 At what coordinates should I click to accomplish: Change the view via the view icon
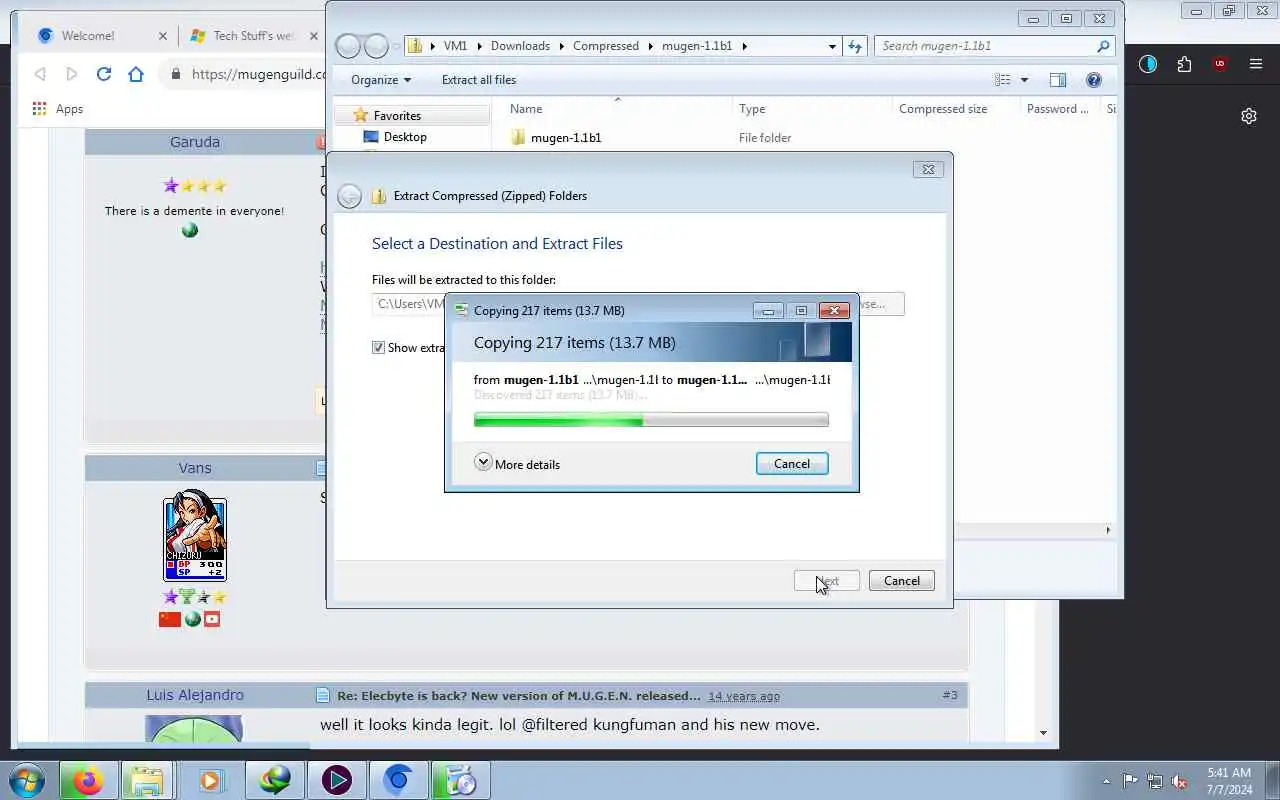point(1003,80)
